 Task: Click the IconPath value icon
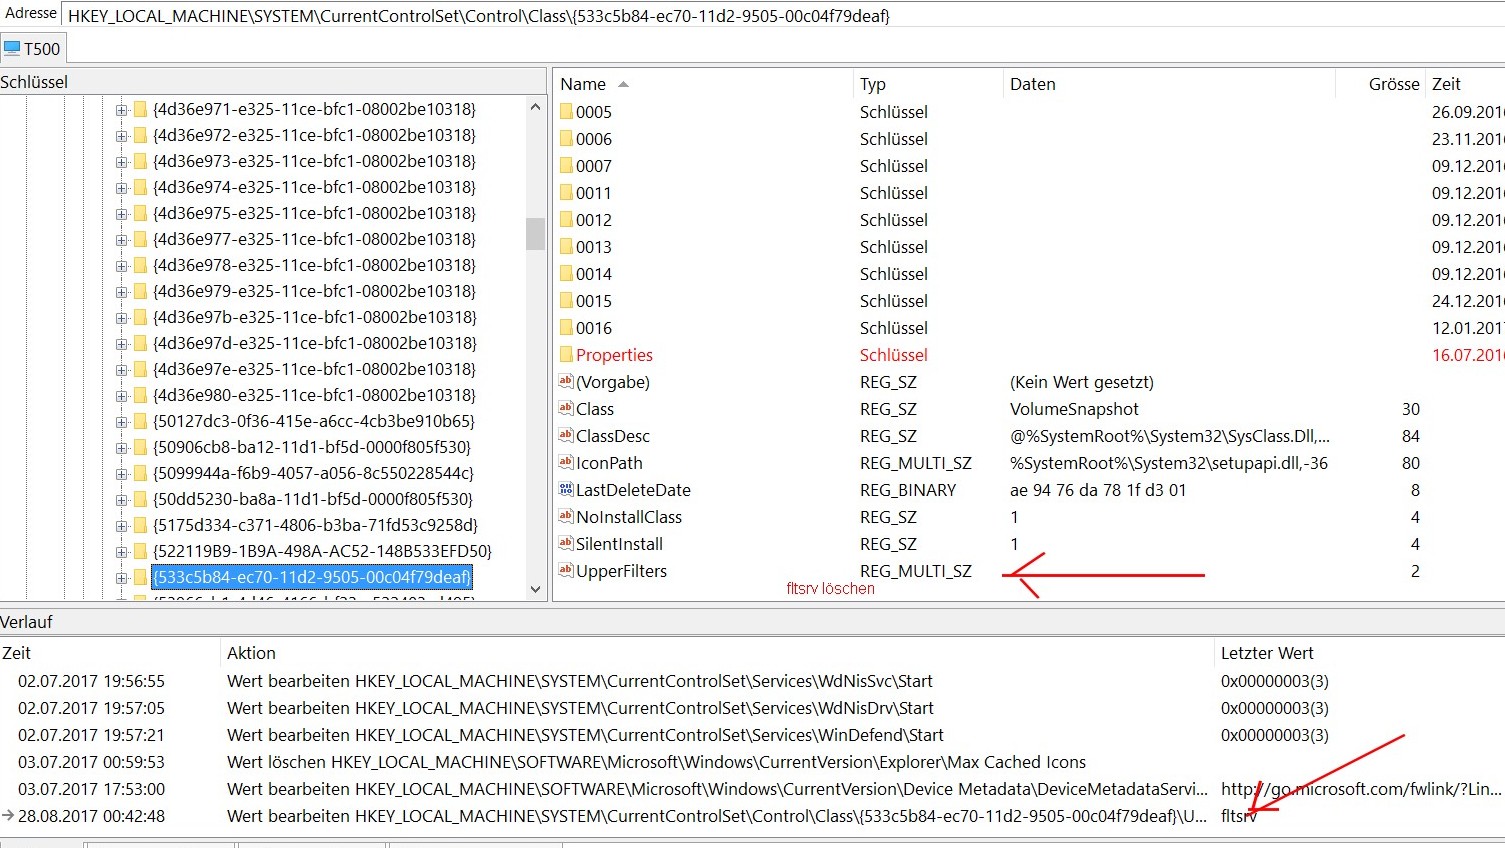pos(566,462)
